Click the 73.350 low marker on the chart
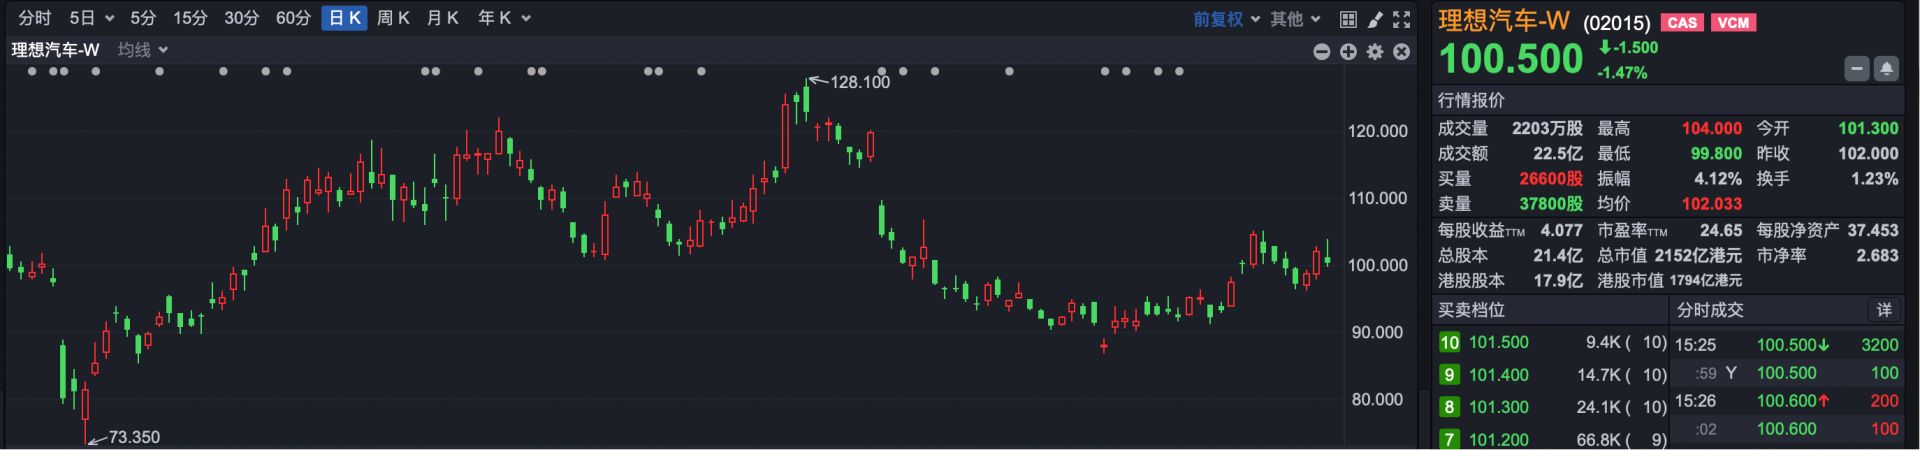 (134, 437)
